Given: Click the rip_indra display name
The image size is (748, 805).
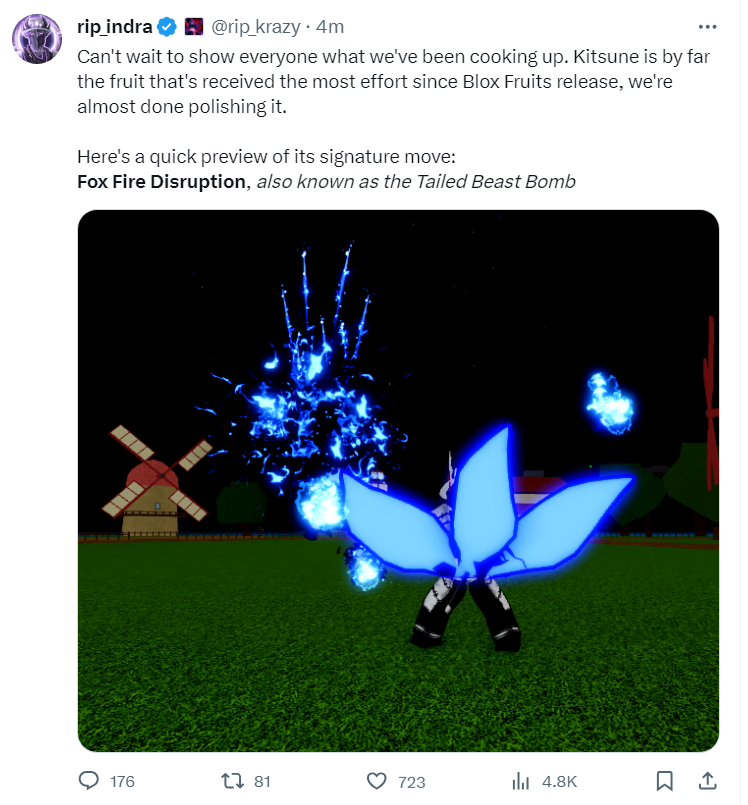Looking at the screenshot, I should [115, 27].
